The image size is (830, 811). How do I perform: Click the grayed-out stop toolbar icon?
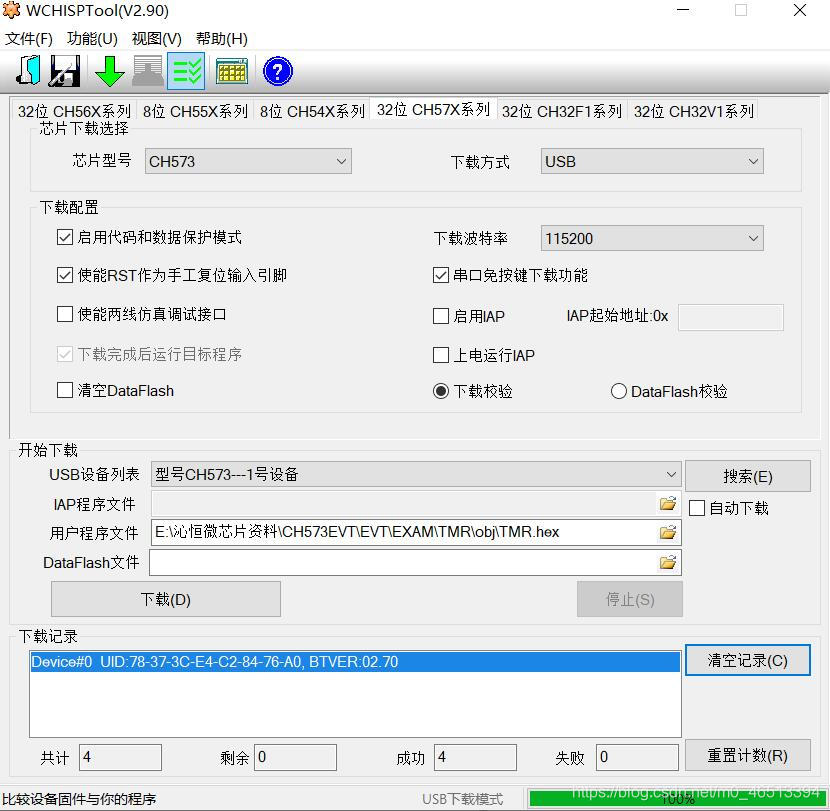(147, 71)
